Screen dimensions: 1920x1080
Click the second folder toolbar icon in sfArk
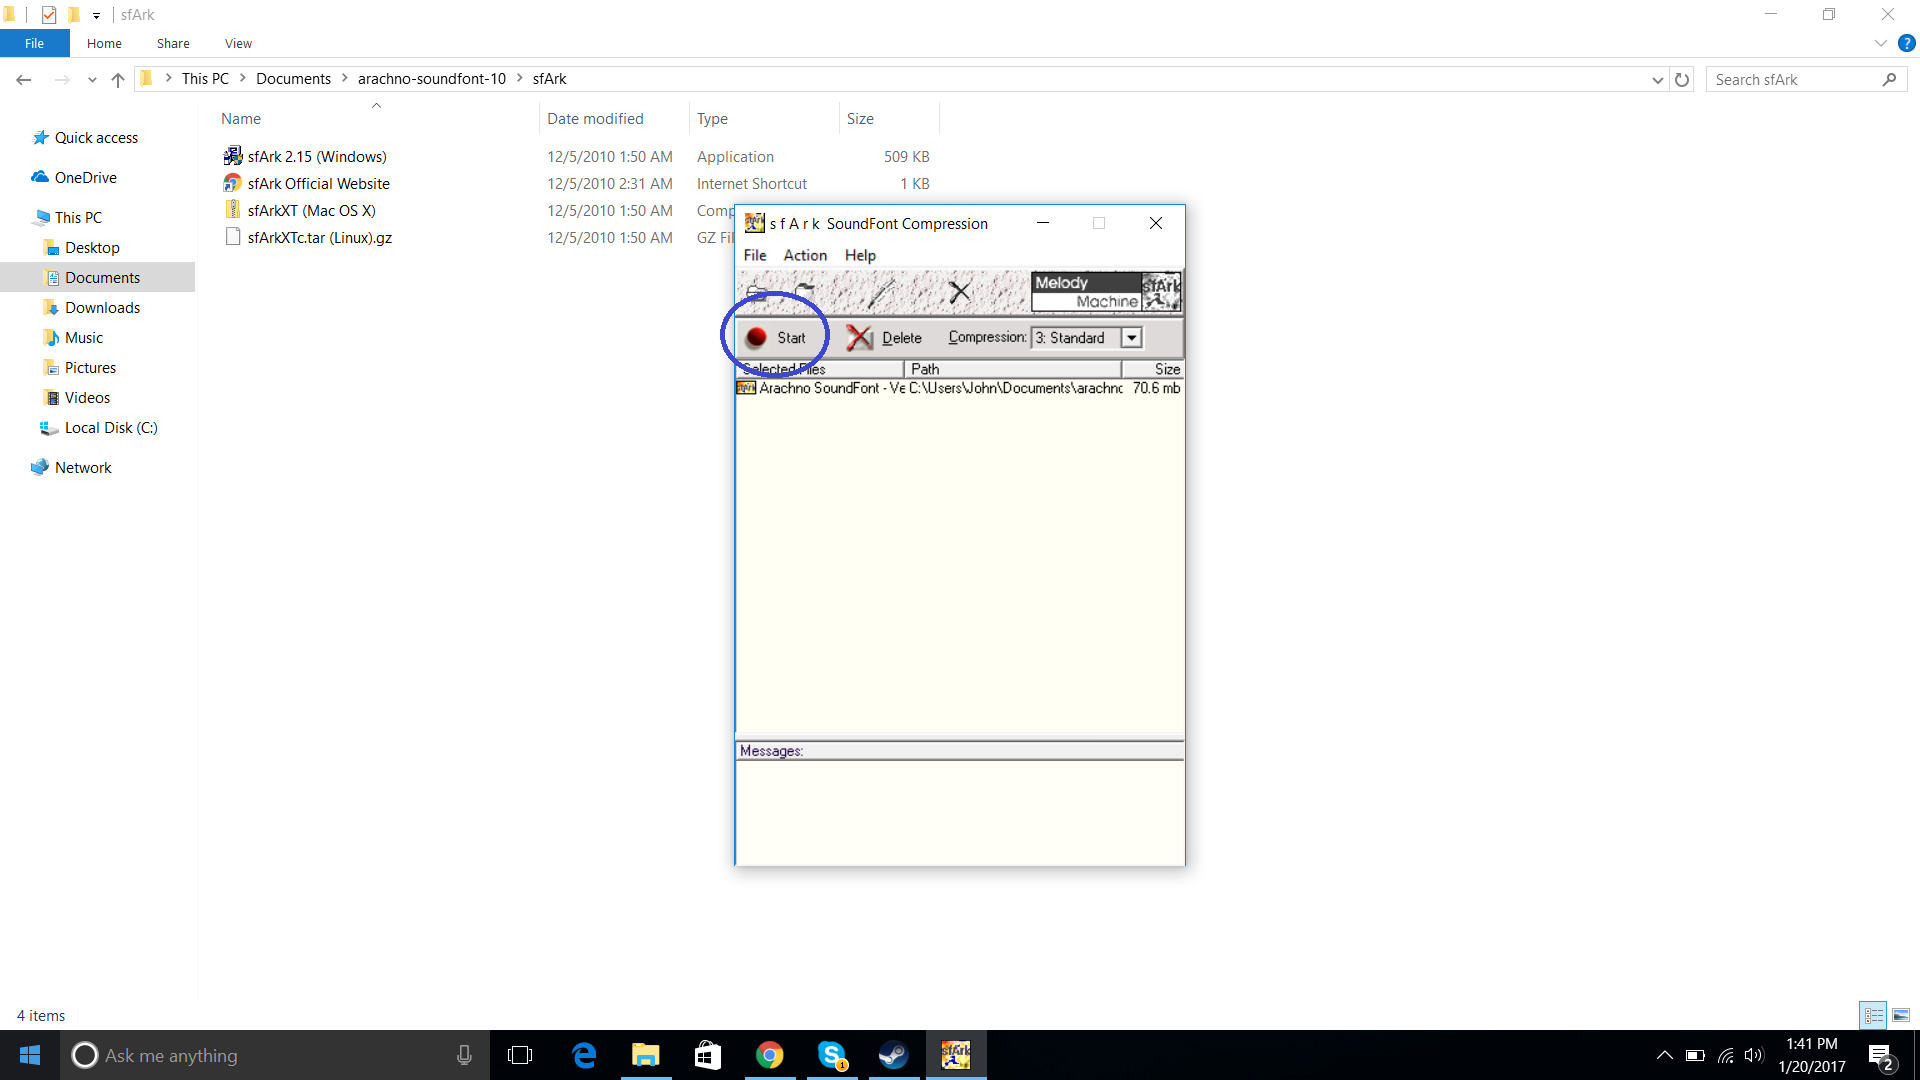pyautogui.click(x=805, y=290)
